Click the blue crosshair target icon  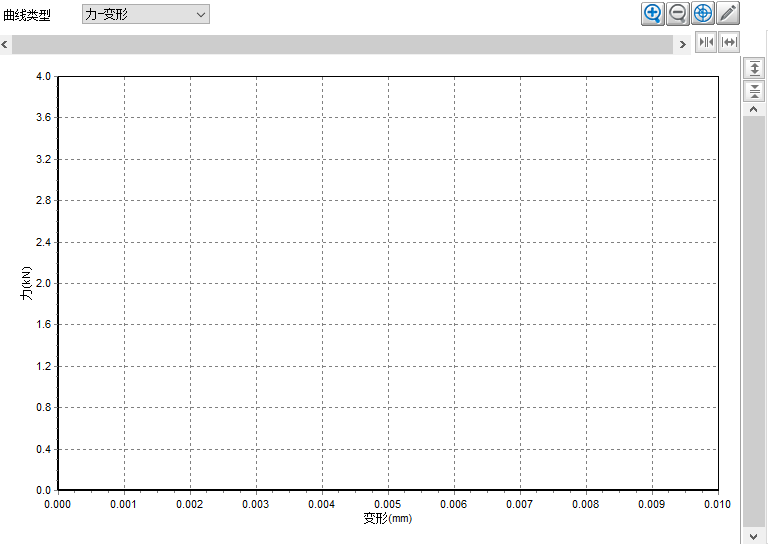pyautogui.click(x=703, y=13)
